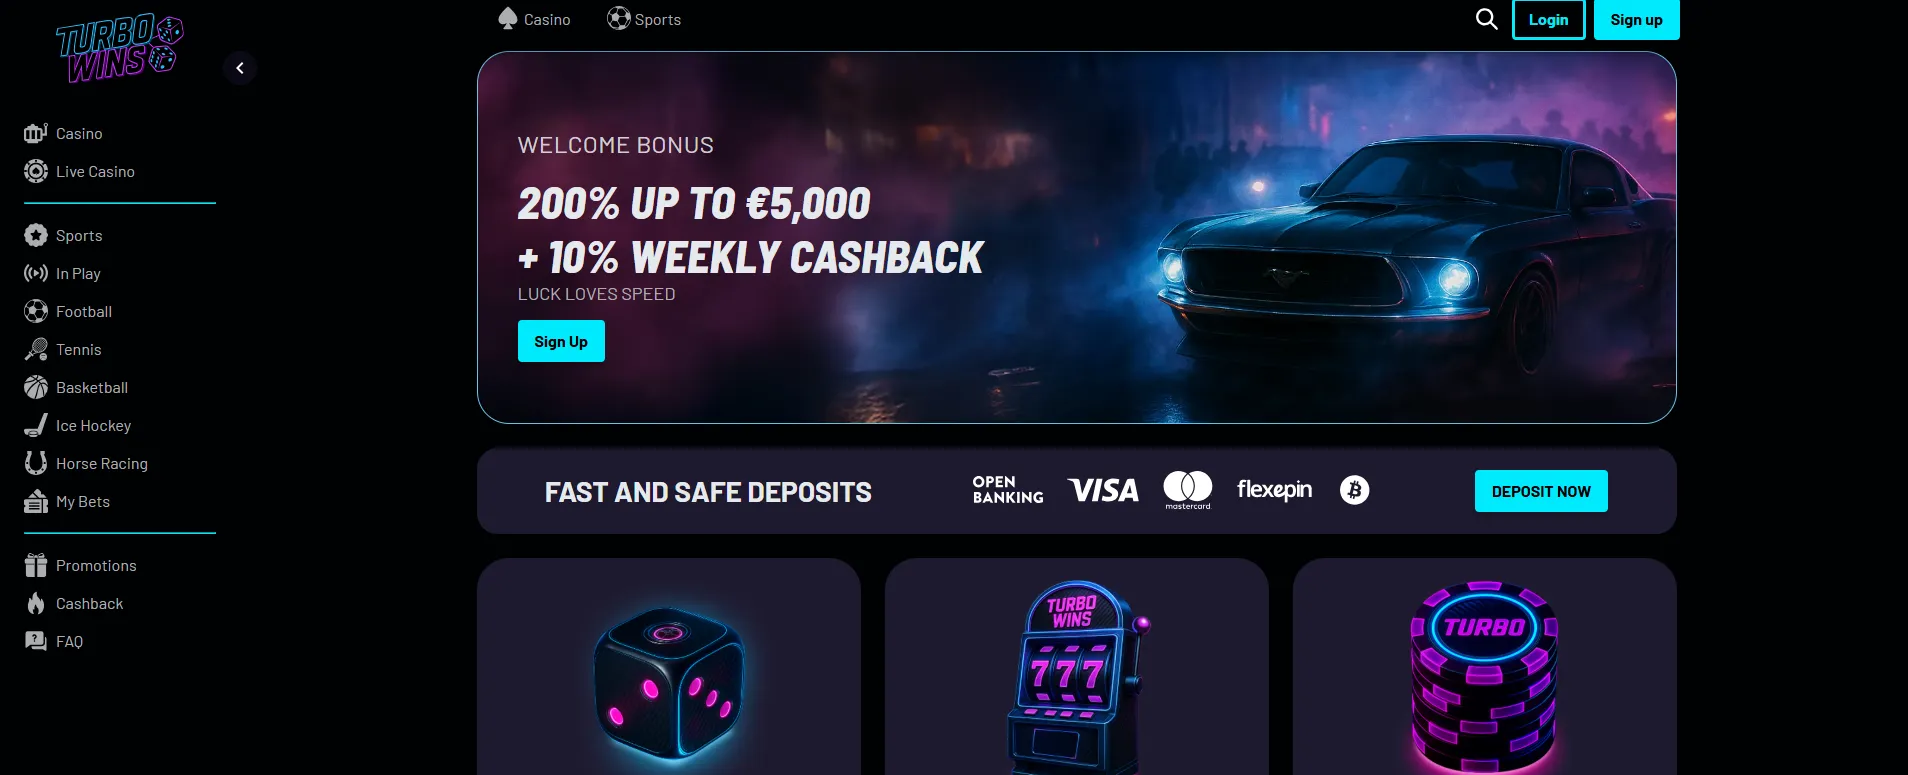Go to Ice Hockey section
This screenshot has width=1908, height=775.
click(x=78, y=426)
